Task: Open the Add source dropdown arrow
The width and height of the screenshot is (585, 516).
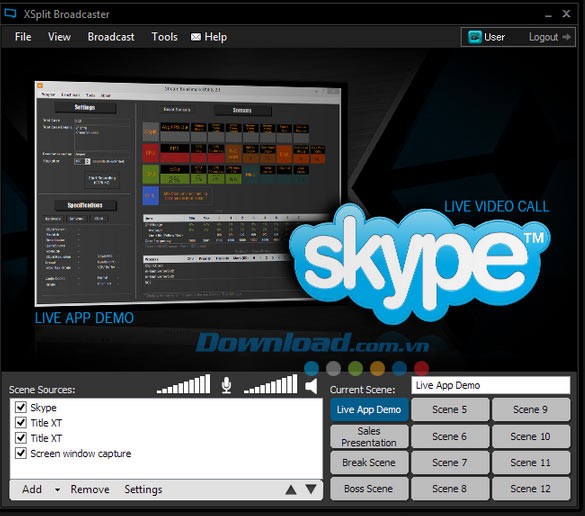Action: tap(57, 490)
